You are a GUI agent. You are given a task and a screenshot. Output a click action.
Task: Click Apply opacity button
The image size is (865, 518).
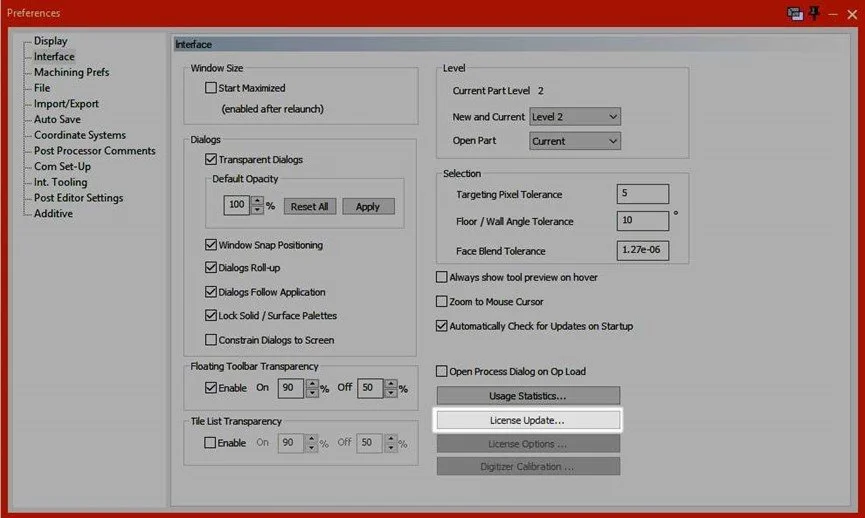[368, 206]
